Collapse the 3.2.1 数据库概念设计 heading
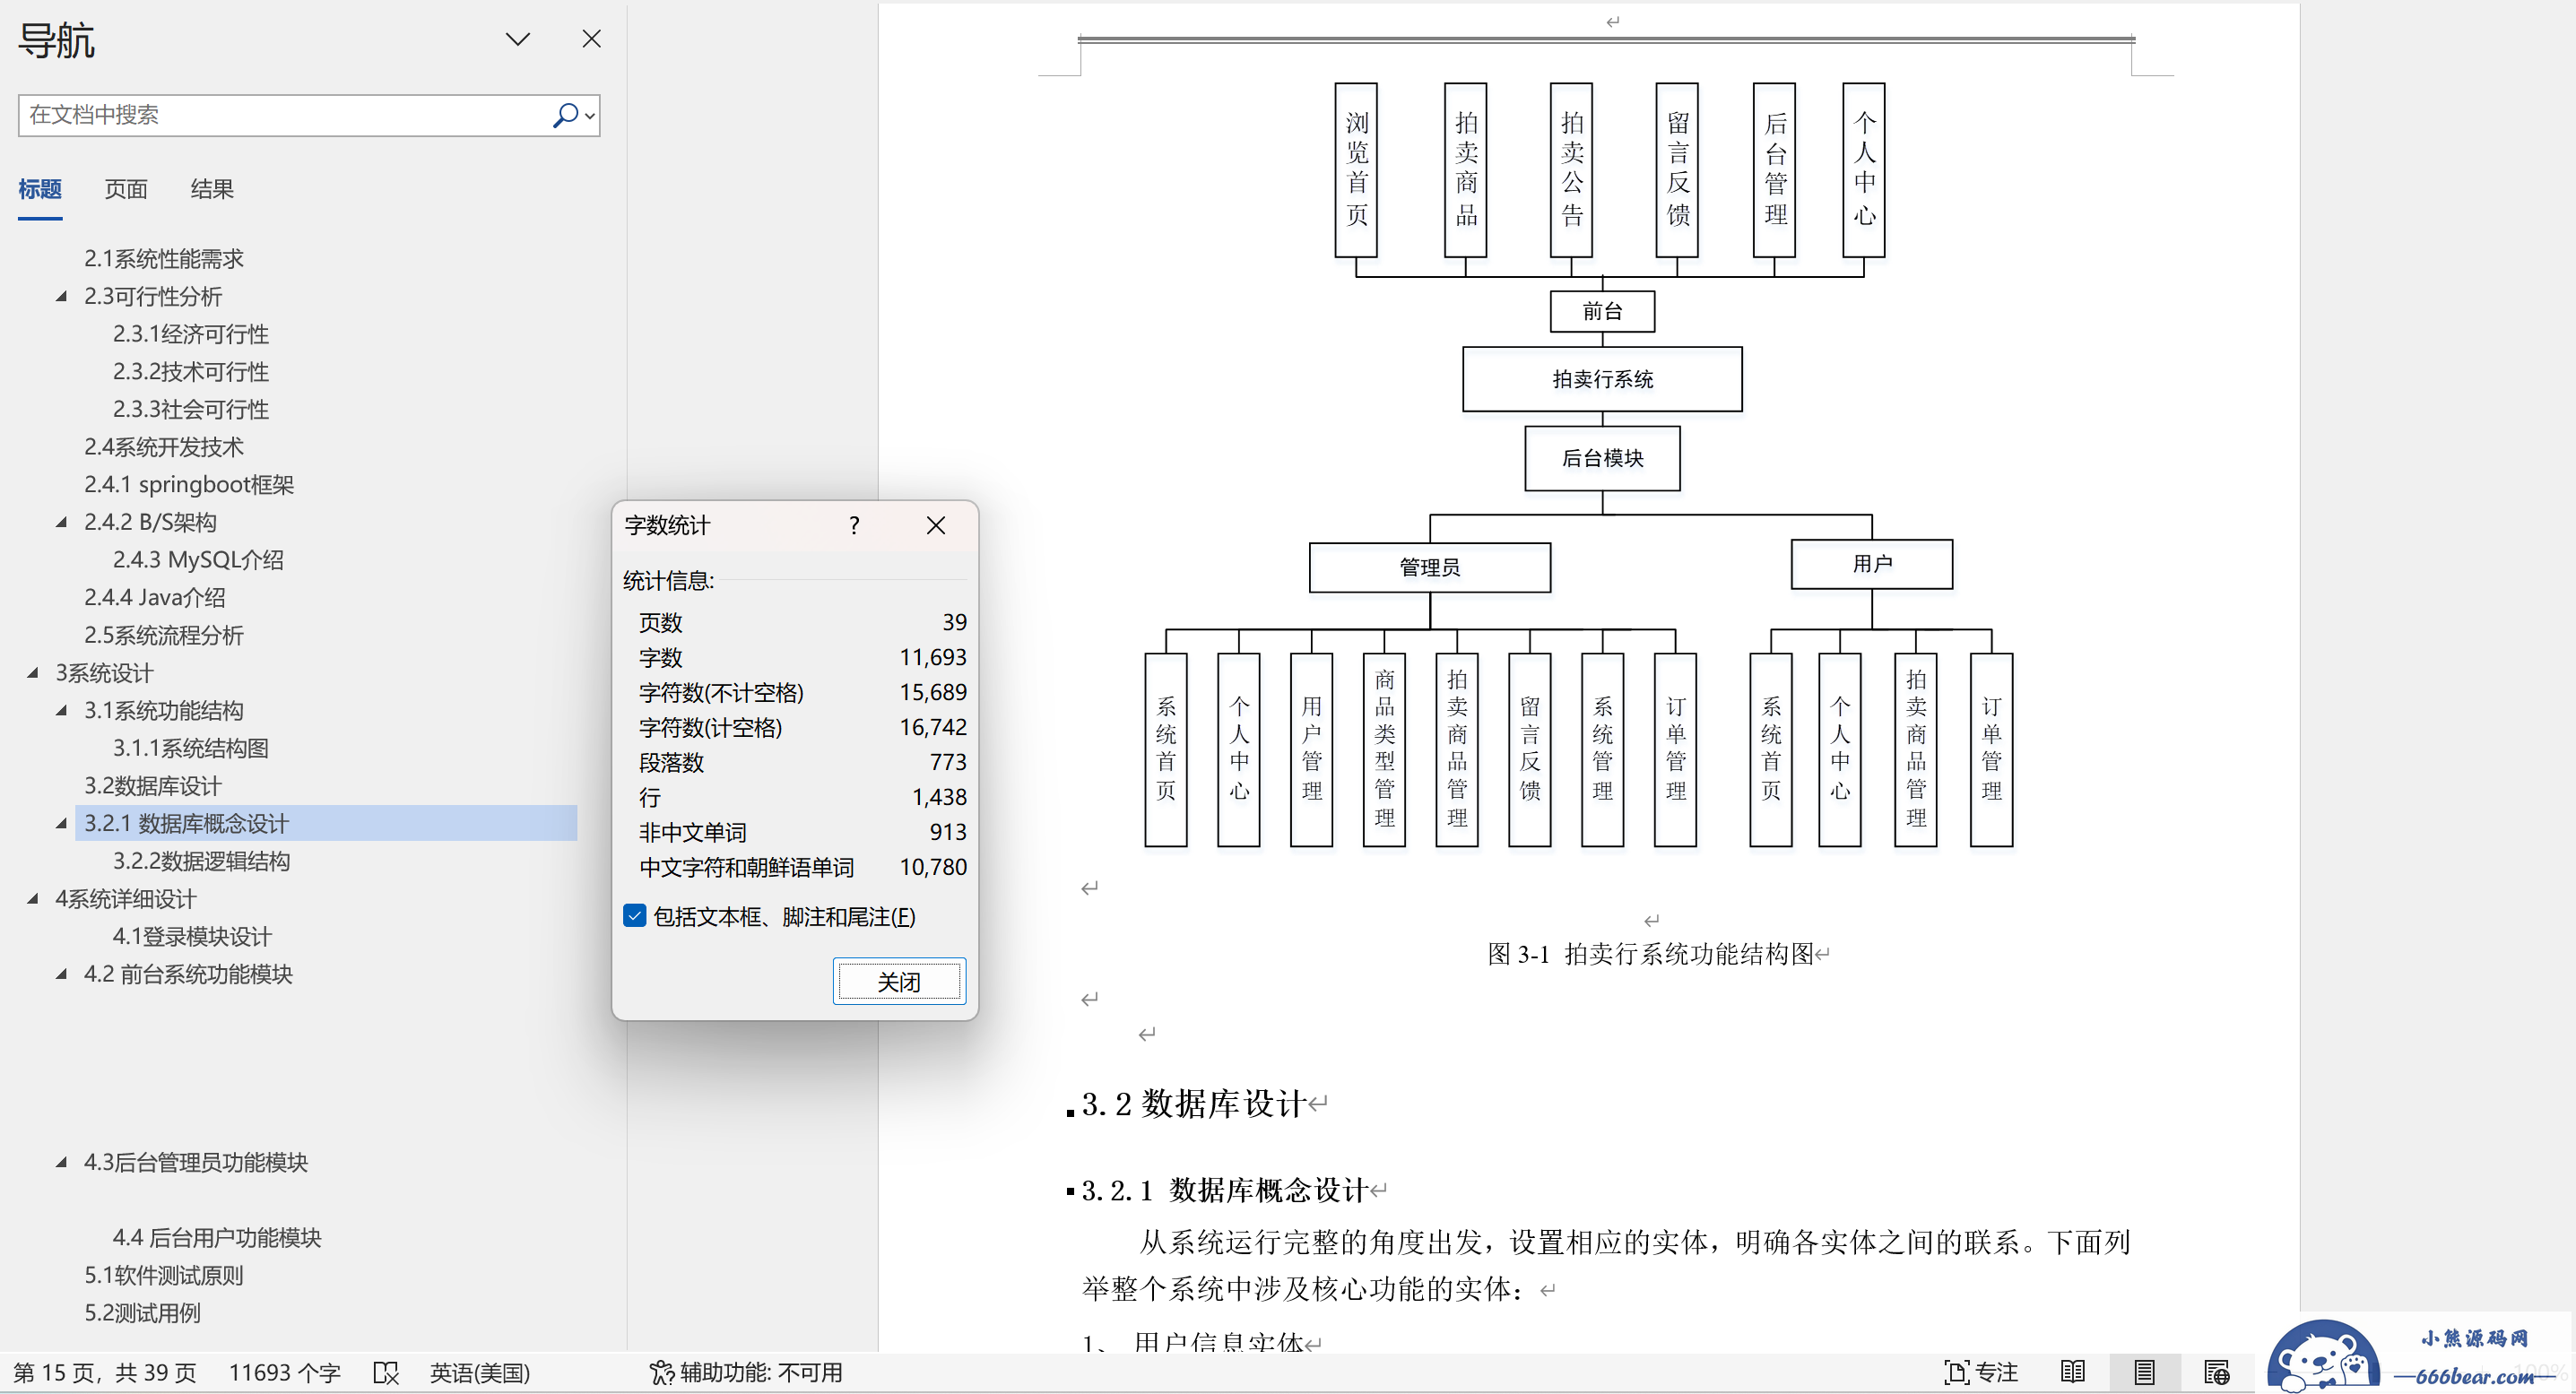The width and height of the screenshot is (2576, 1394). pyautogui.click(x=62, y=824)
